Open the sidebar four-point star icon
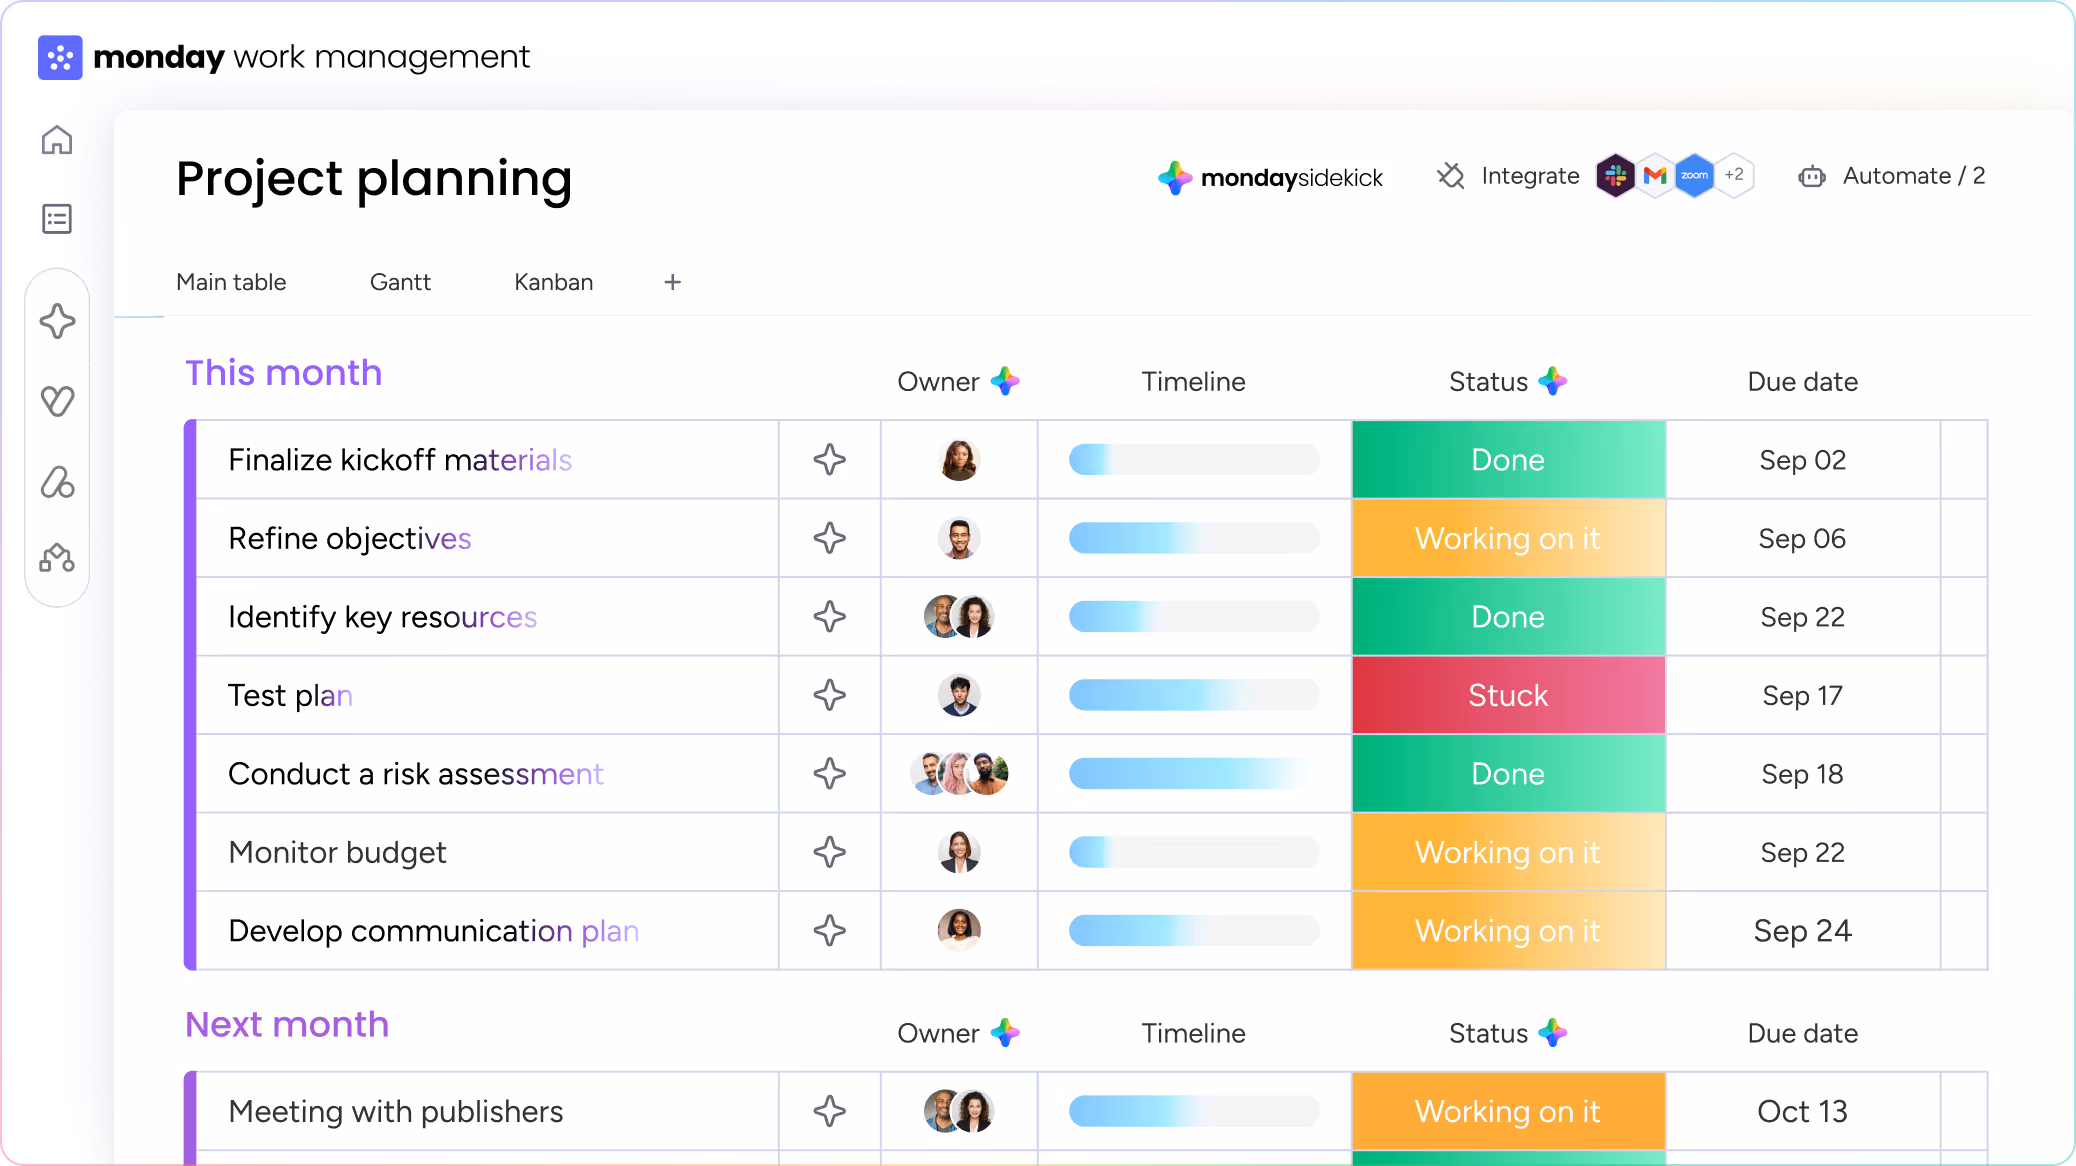 (x=57, y=322)
